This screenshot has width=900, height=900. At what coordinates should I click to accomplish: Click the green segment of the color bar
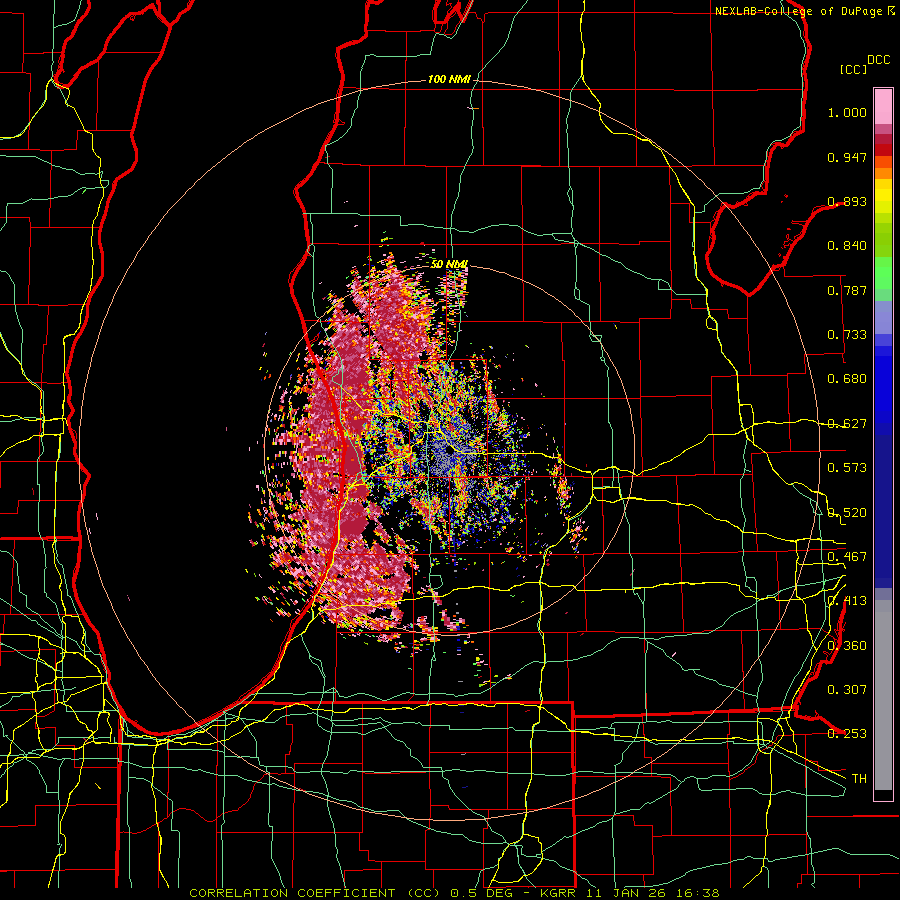click(x=883, y=273)
